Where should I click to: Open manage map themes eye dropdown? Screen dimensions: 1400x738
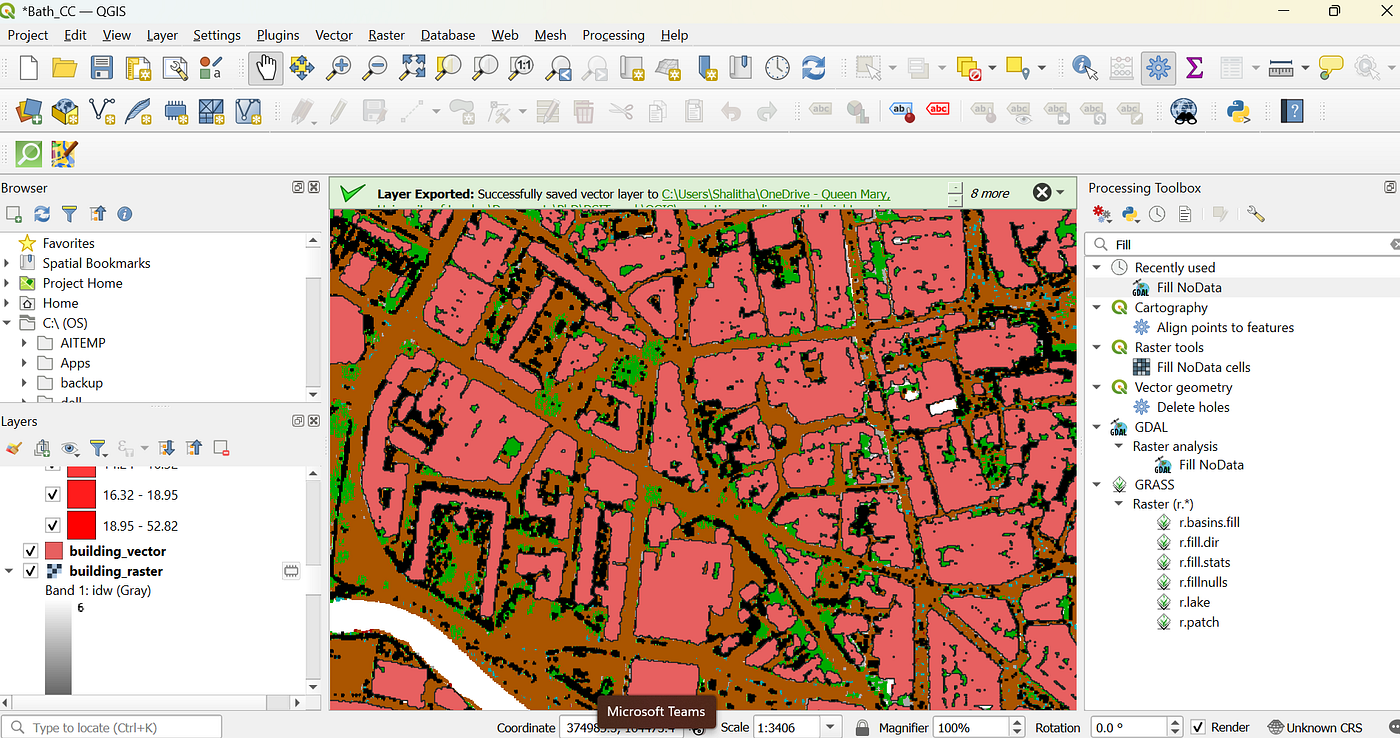click(x=72, y=448)
